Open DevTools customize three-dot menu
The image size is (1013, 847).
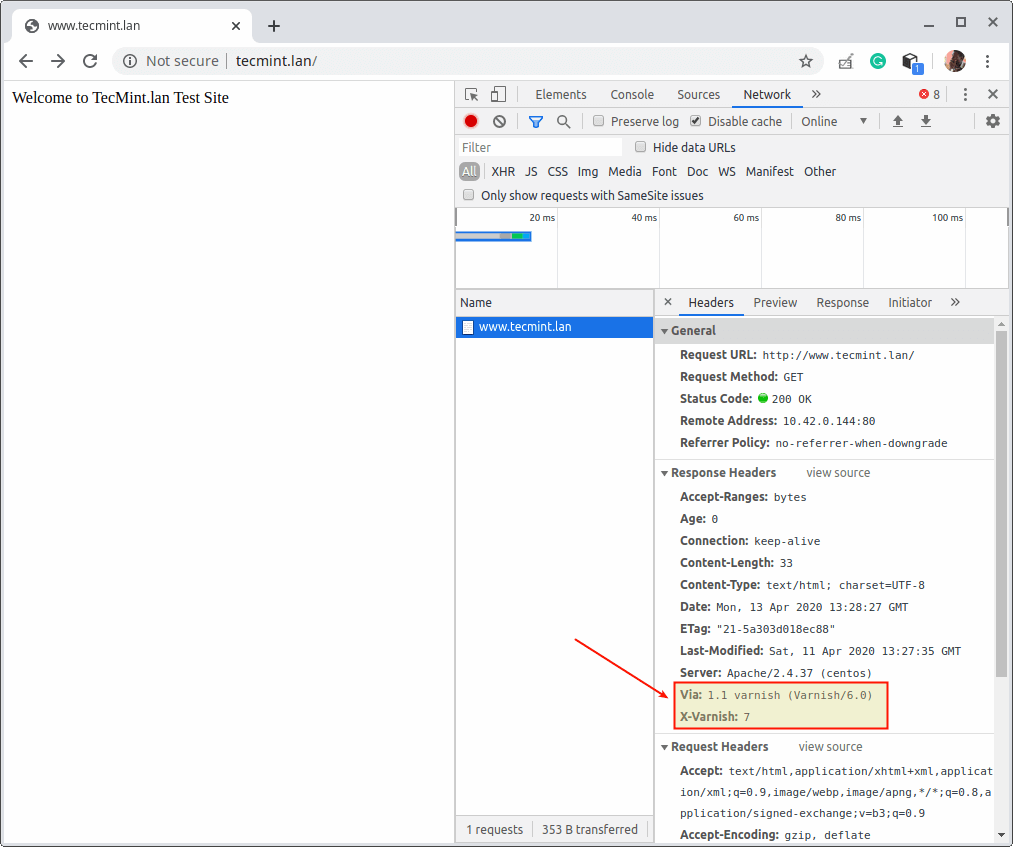[965, 94]
